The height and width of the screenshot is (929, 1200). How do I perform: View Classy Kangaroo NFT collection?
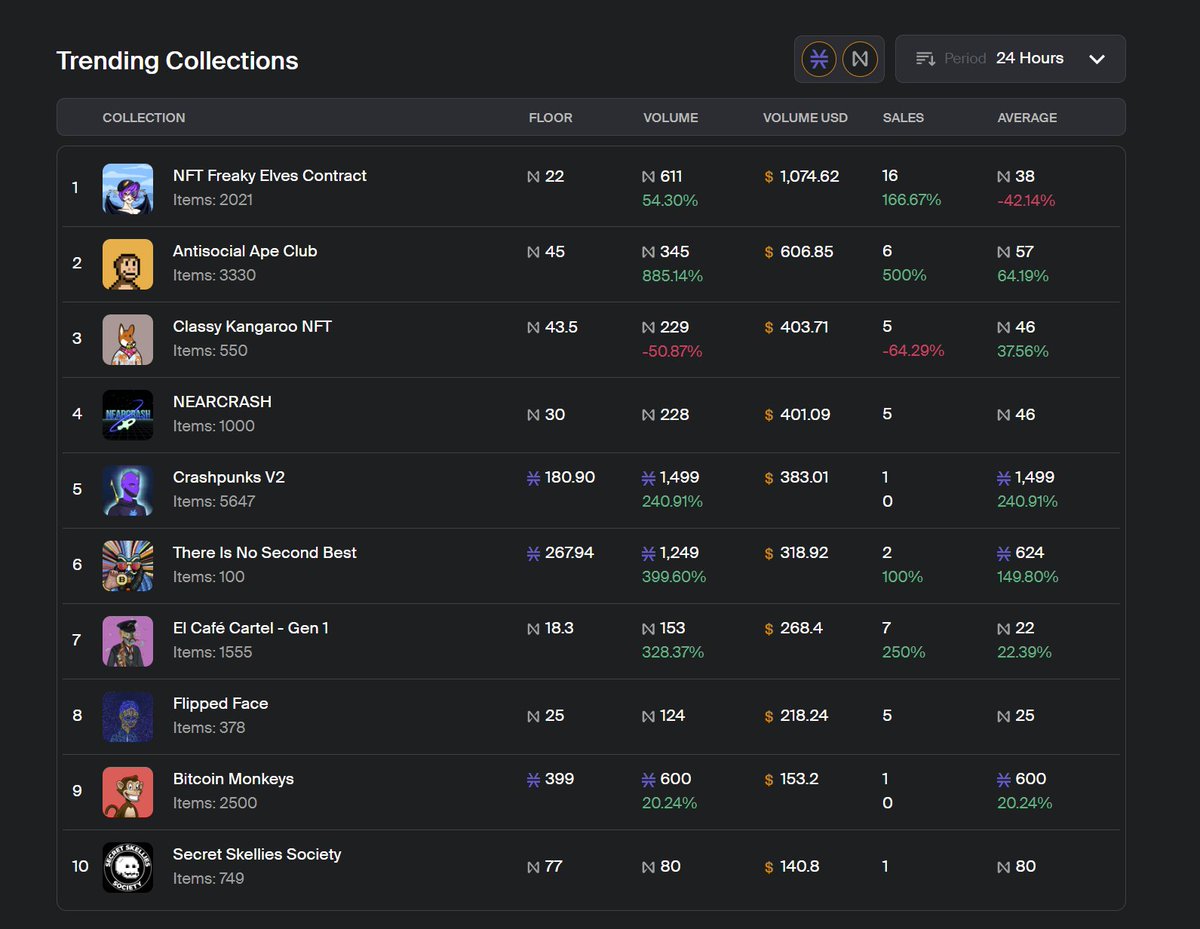(x=251, y=326)
